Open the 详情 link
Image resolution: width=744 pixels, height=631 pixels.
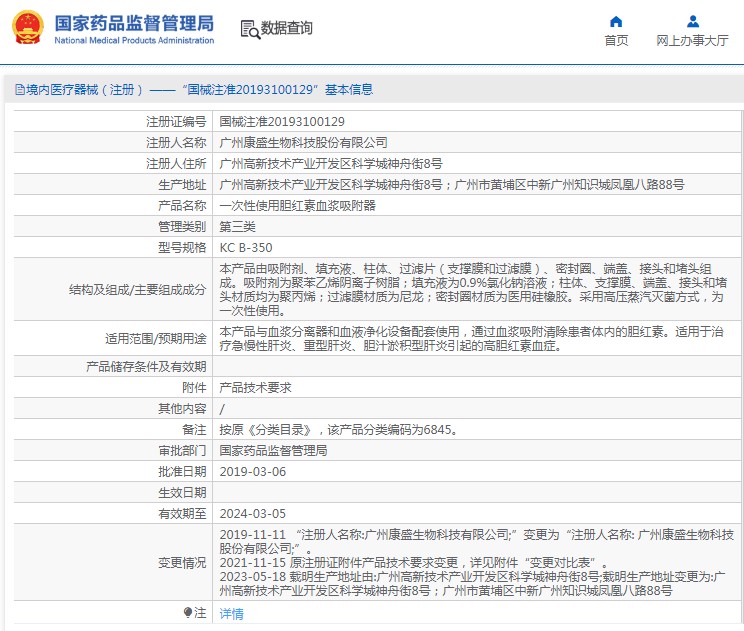pyautogui.click(x=232, y=613)
